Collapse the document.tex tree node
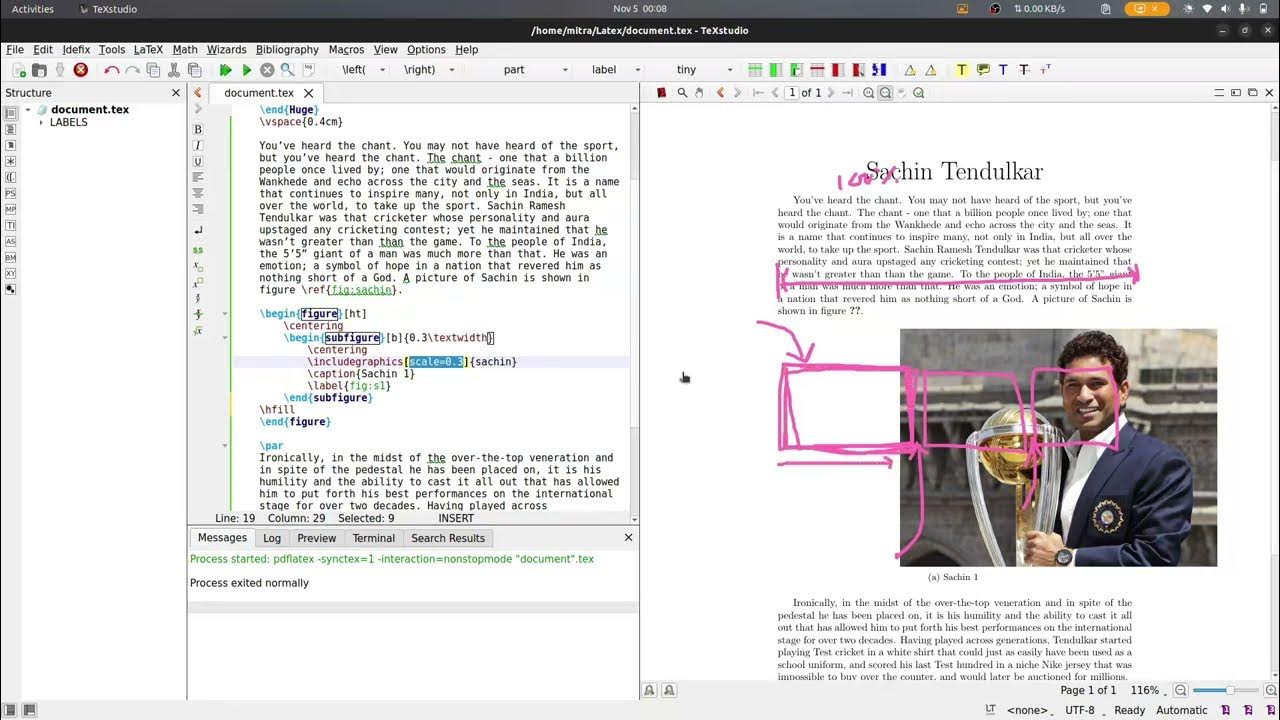The width and height of the screenshot is (1280, 720). pyautogui.click(x=28, y=110)
